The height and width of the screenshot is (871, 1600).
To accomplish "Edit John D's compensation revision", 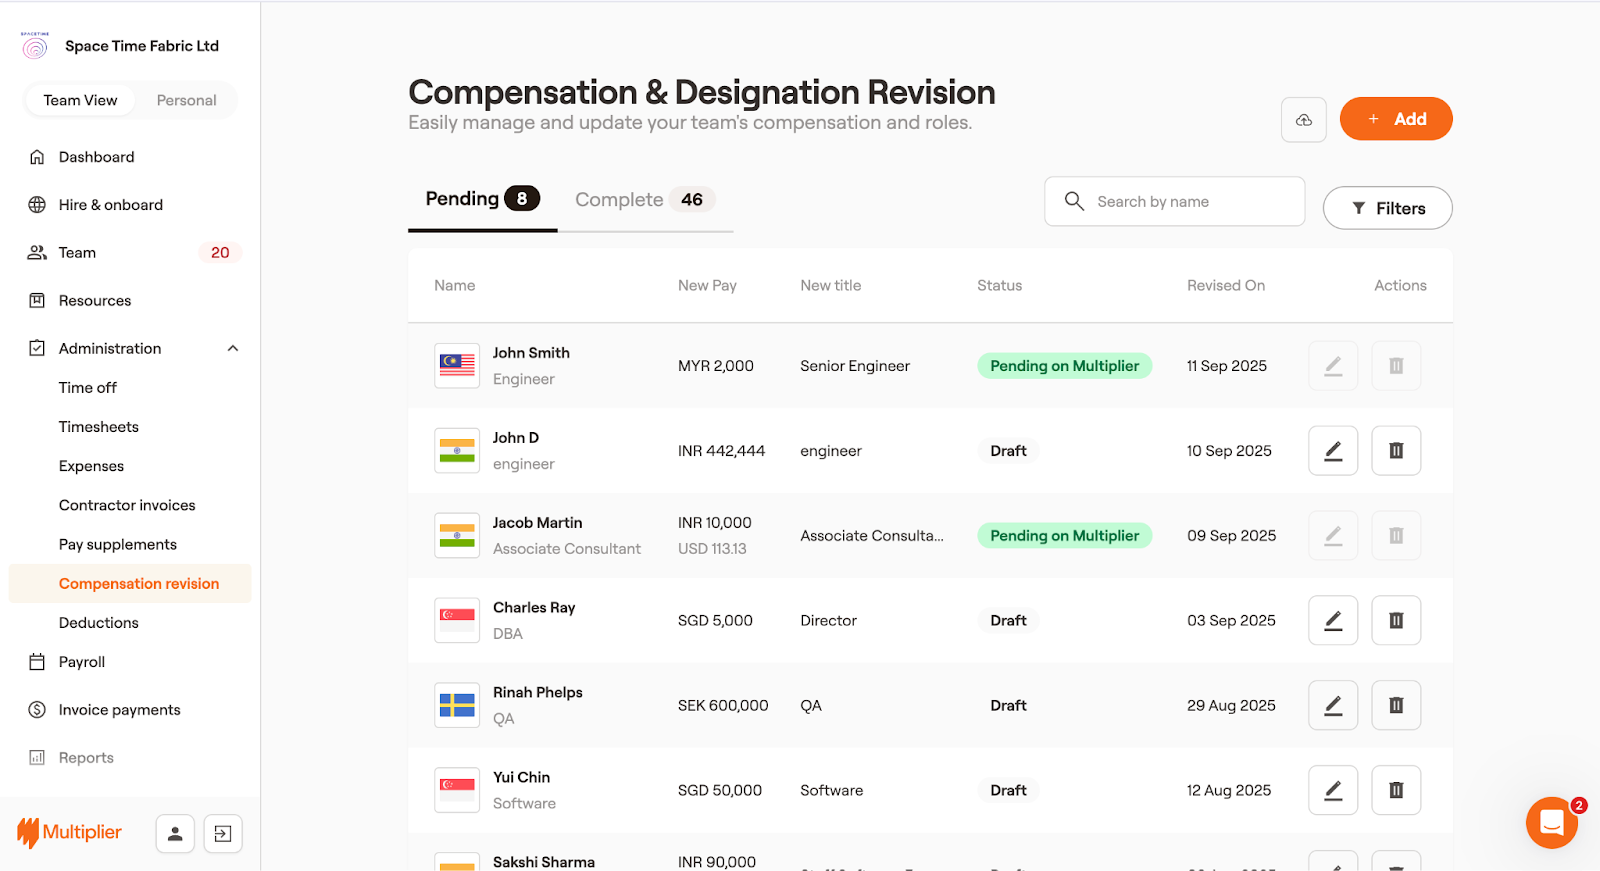I will click(x=1332, y=451).
